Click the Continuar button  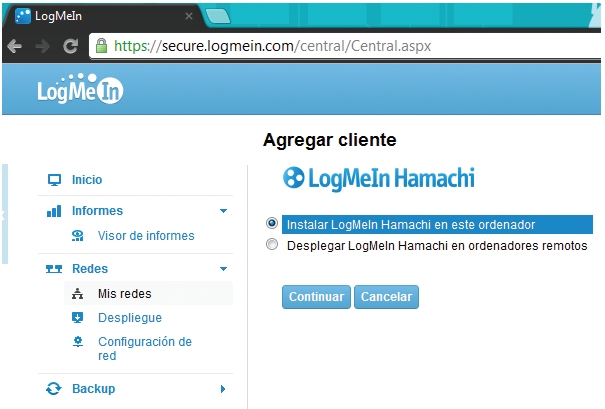(x=316, y=297)
